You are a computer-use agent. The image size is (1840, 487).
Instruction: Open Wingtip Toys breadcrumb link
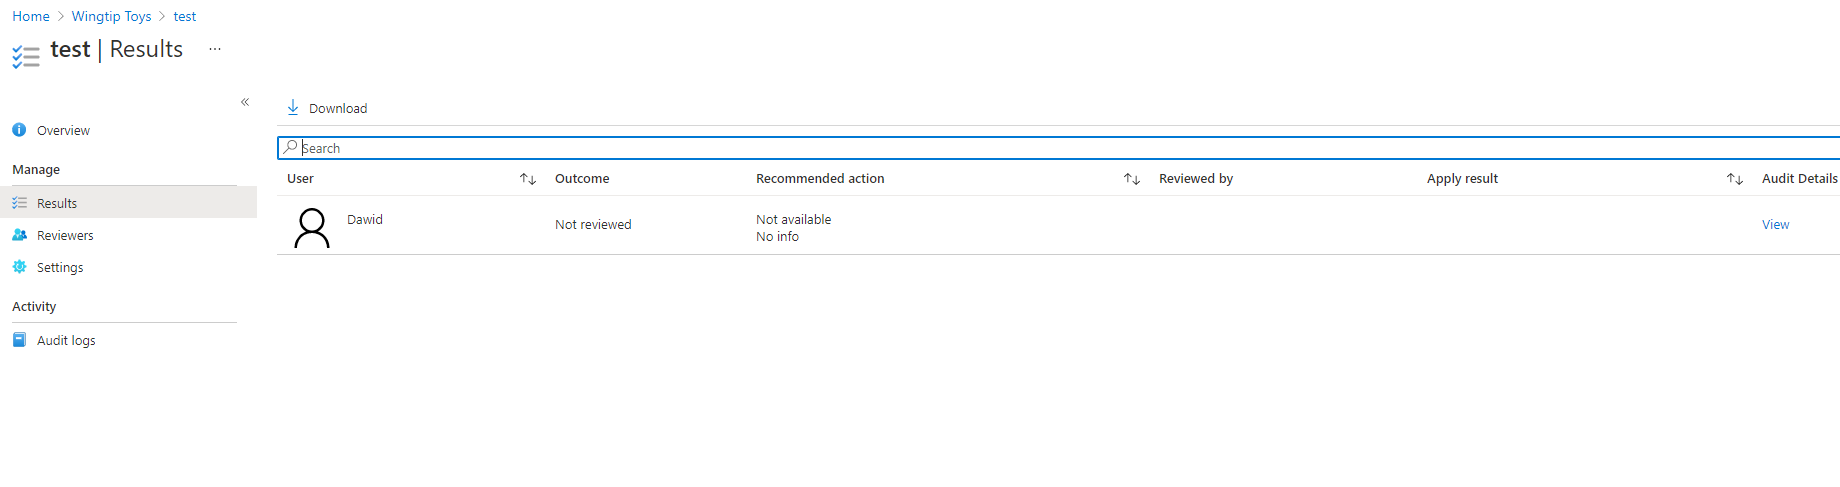tap(111, 16)
